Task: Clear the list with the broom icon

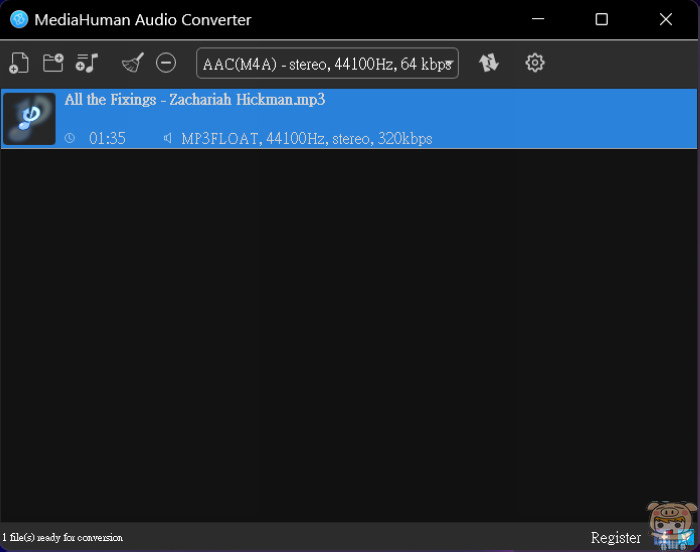Action: 133,63
